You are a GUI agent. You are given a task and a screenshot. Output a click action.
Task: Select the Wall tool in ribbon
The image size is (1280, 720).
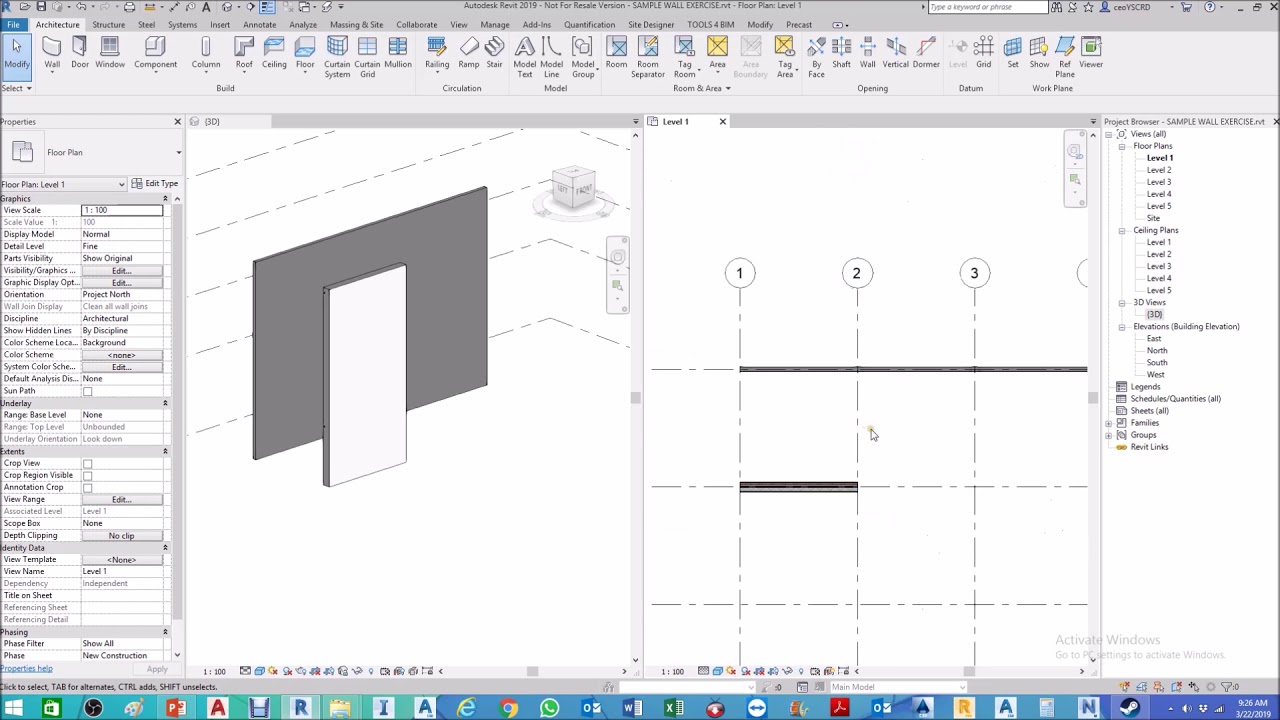[x=52, y=53]
